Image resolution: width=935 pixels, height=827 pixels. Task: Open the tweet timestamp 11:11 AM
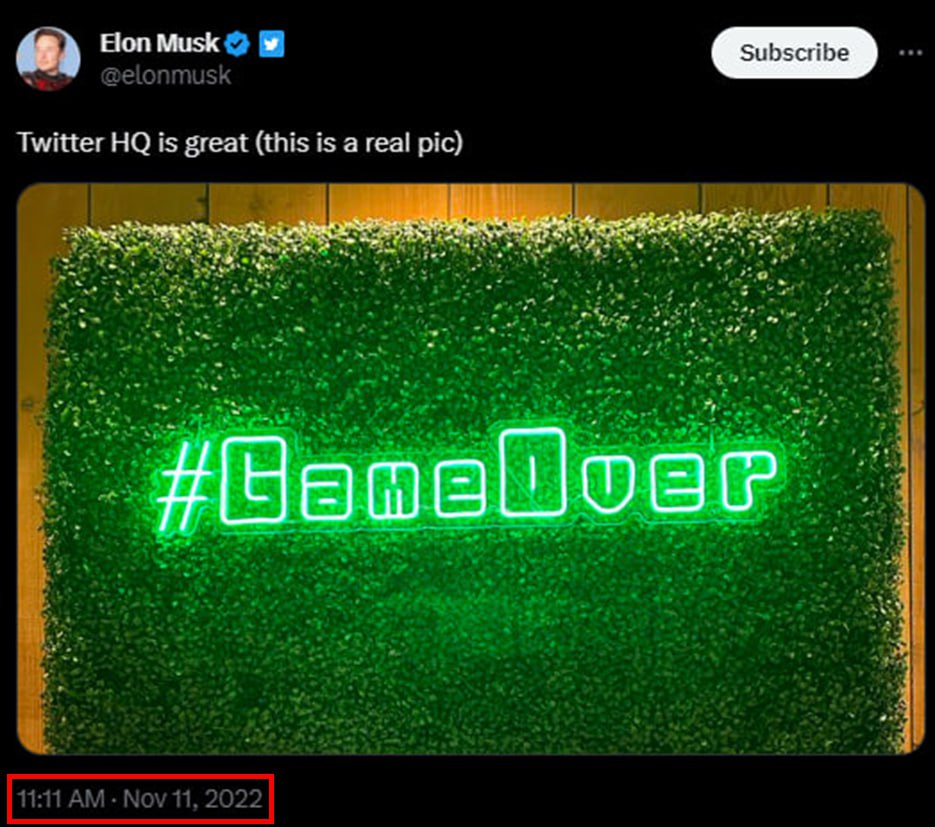[61, 799]
